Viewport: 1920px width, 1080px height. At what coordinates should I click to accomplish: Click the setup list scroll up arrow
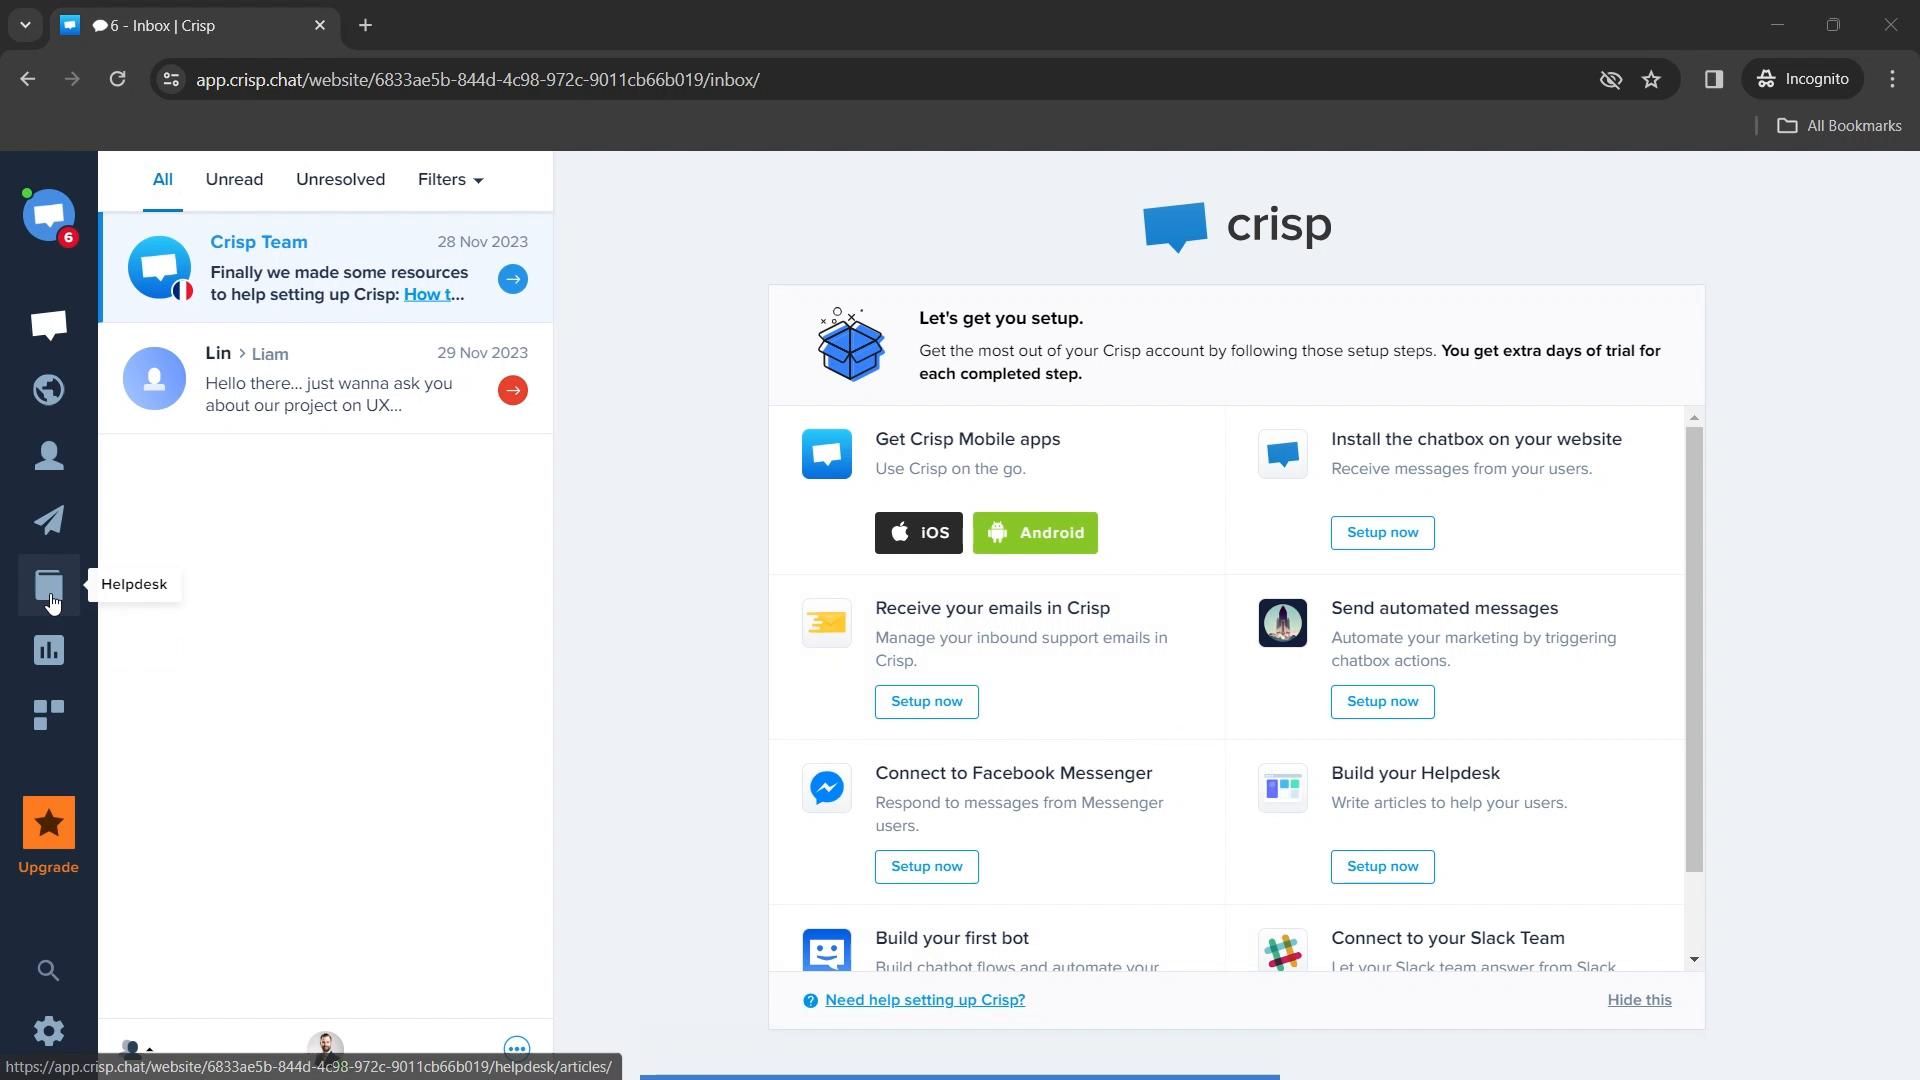tap(1694, 417)
